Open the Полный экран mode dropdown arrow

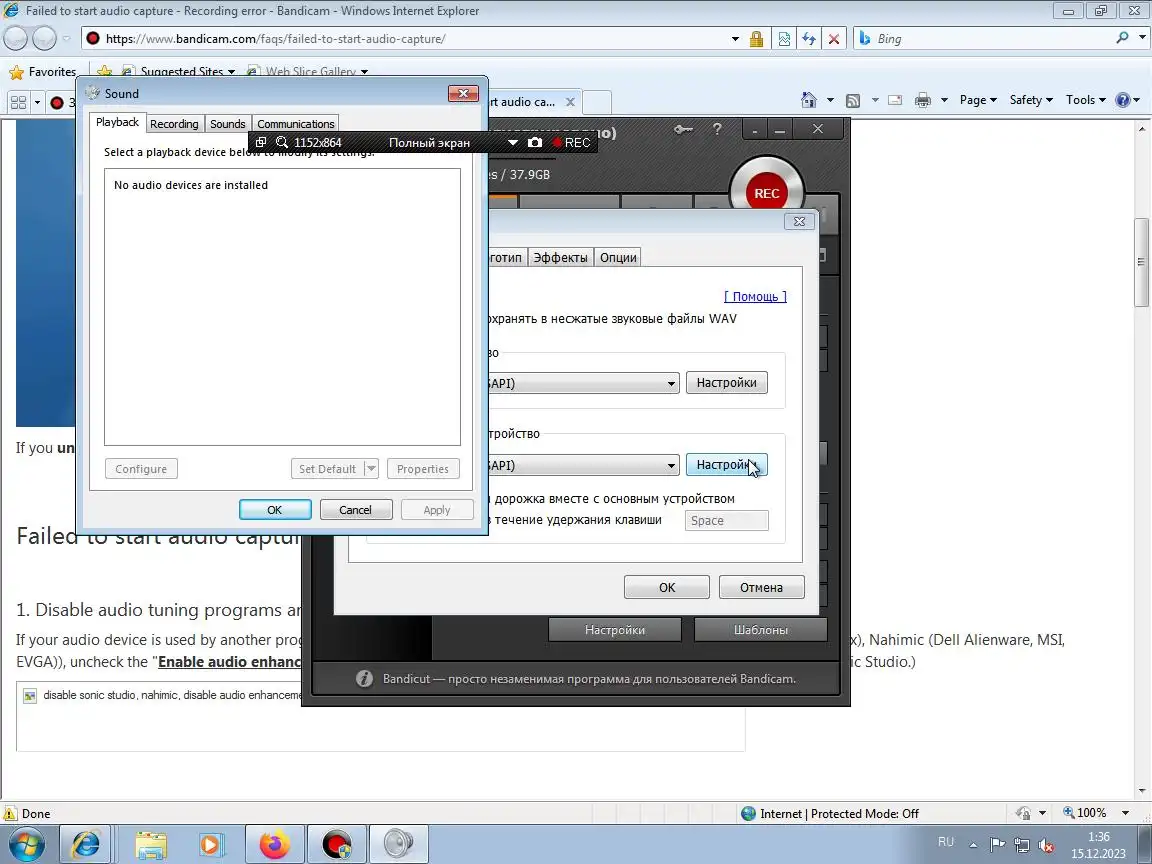coord(513,143)
